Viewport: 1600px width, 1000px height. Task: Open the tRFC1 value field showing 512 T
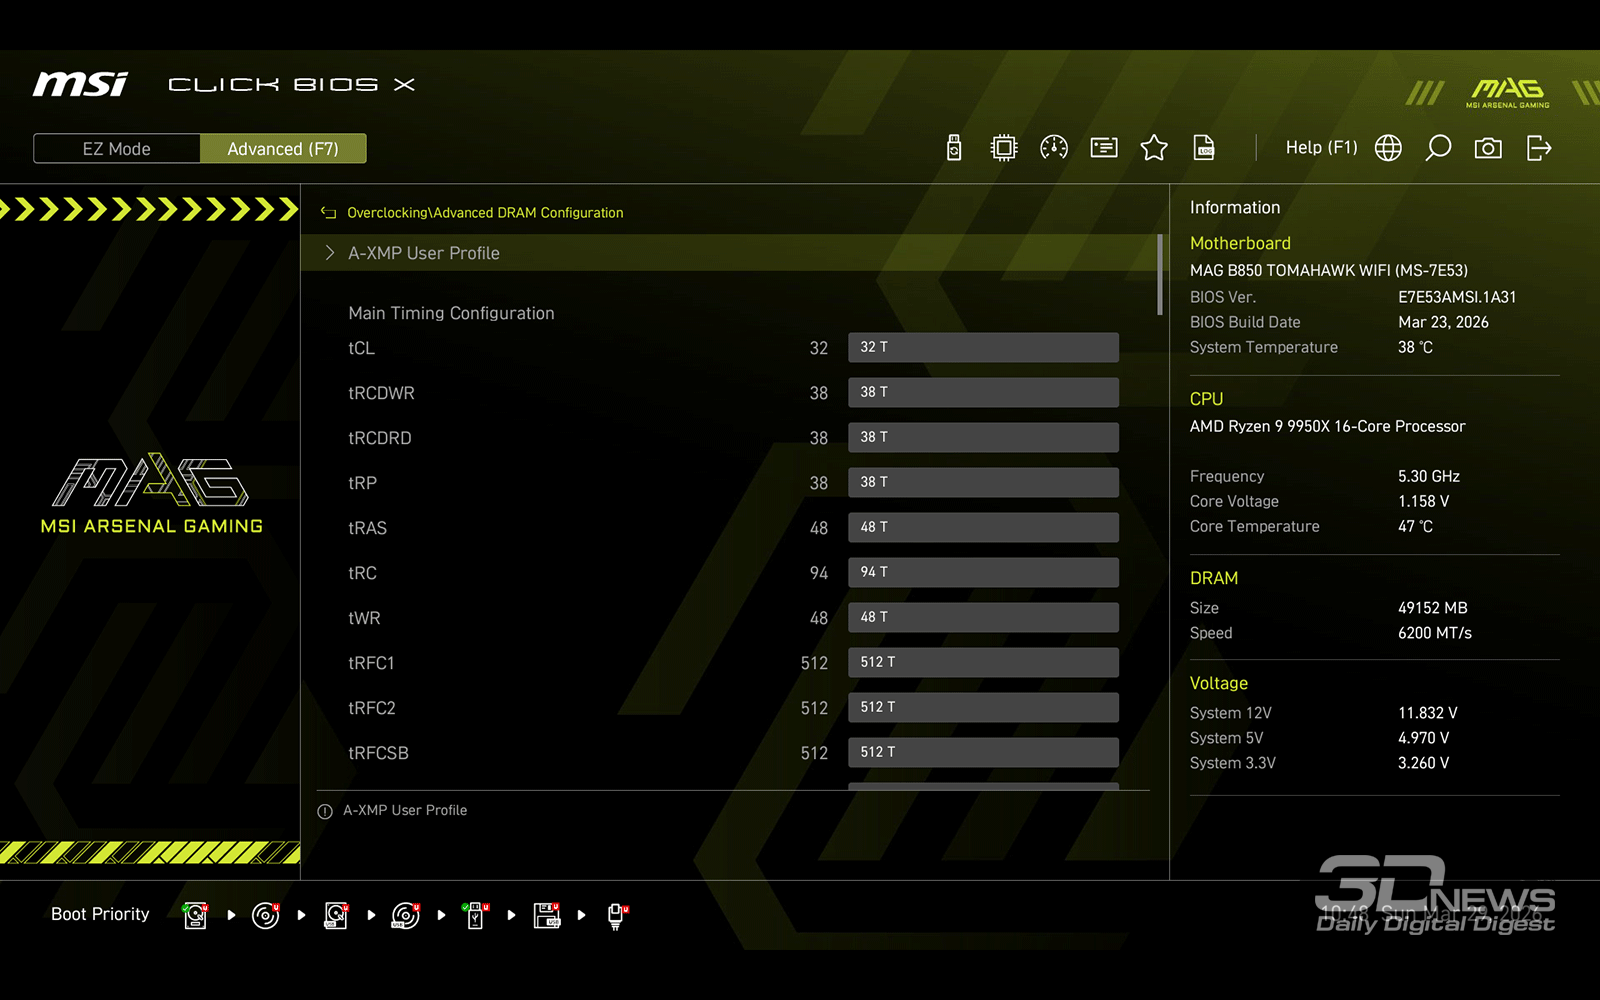pyautogui.click(x=982, y=662)
